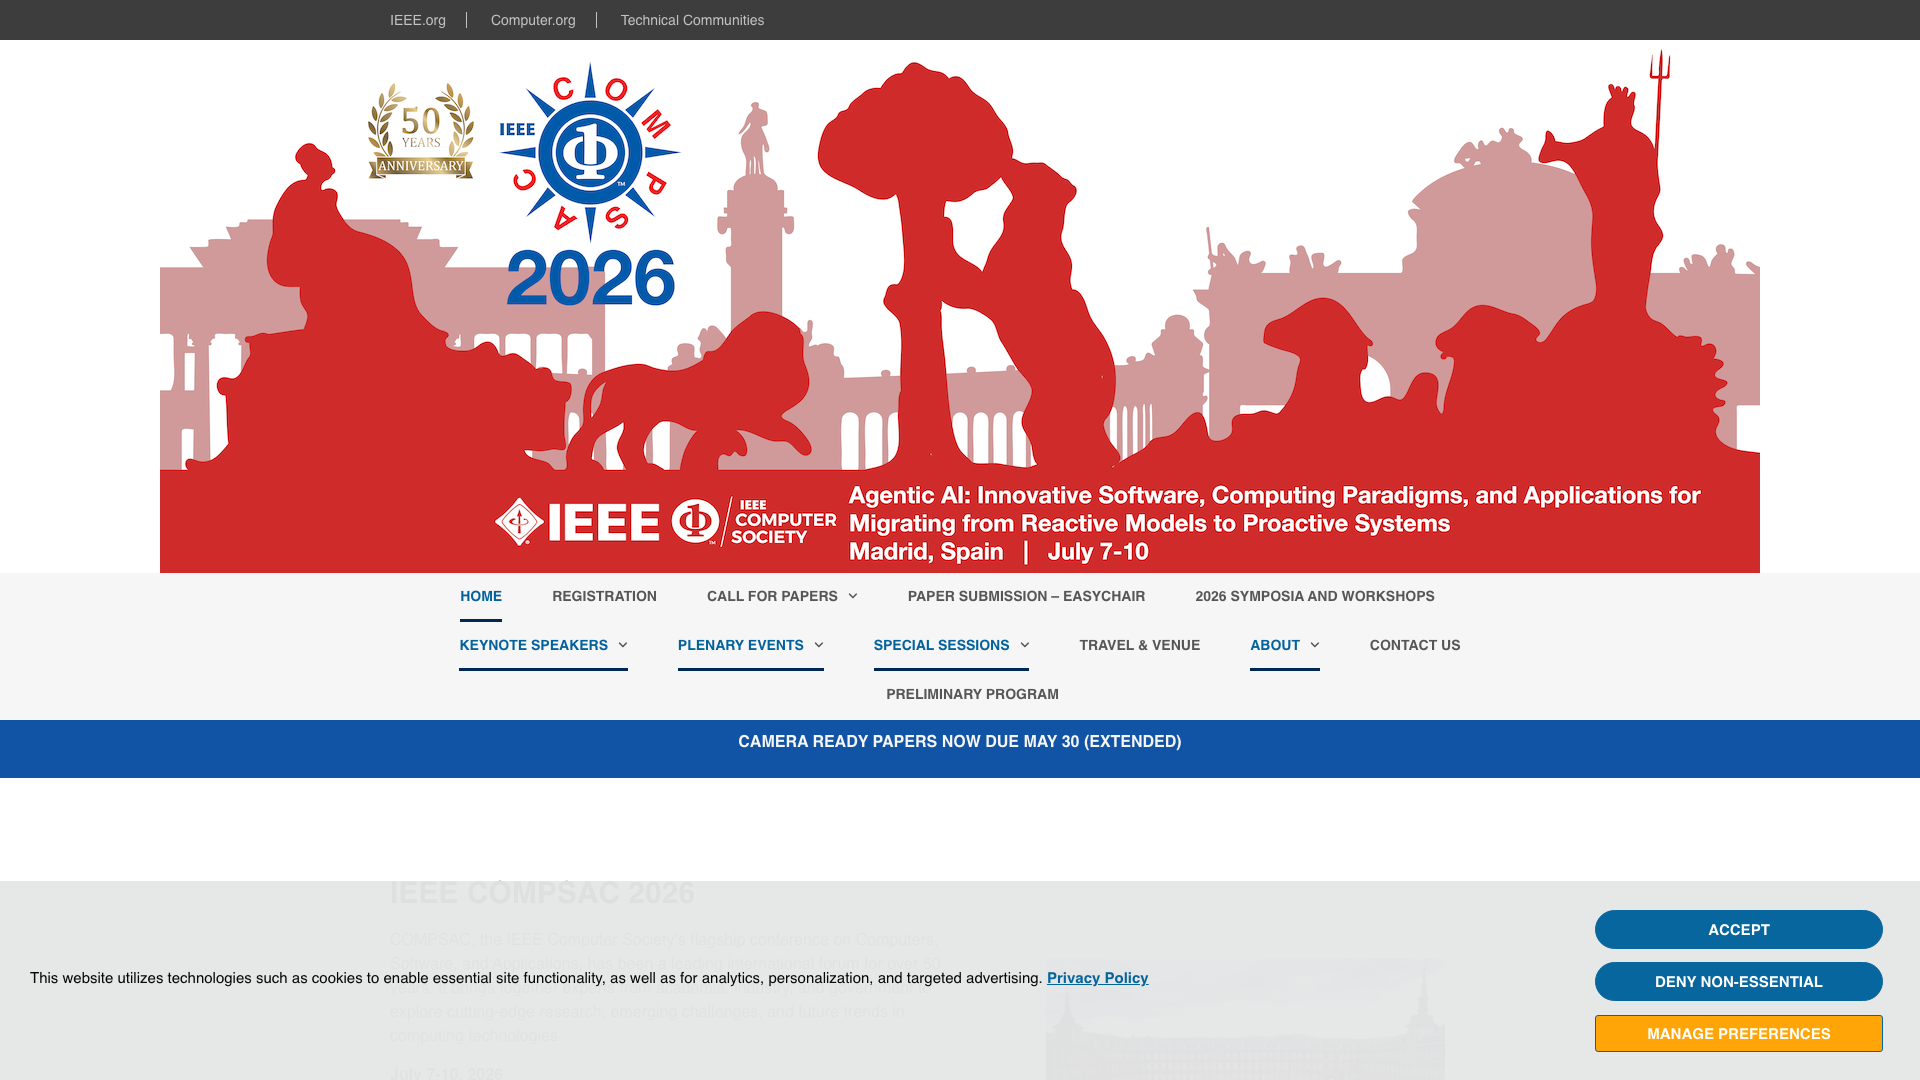1920x1080 pixels.
Task: Open the PRELIMINARY PROGRAM page
Action: point(972,694)
